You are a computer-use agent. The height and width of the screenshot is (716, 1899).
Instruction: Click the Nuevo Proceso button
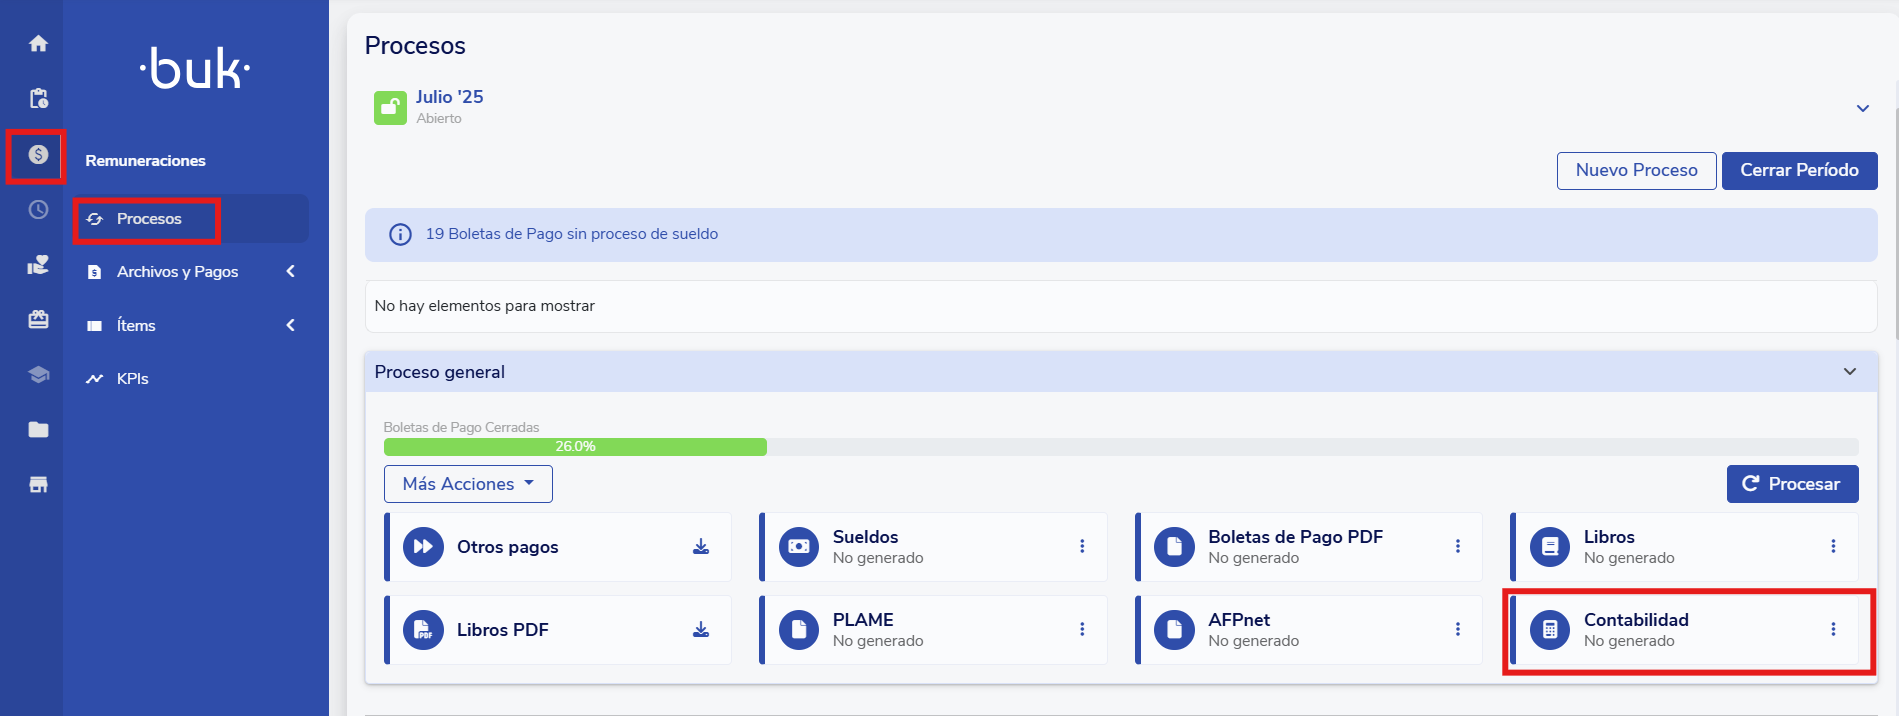[1636, 171]
